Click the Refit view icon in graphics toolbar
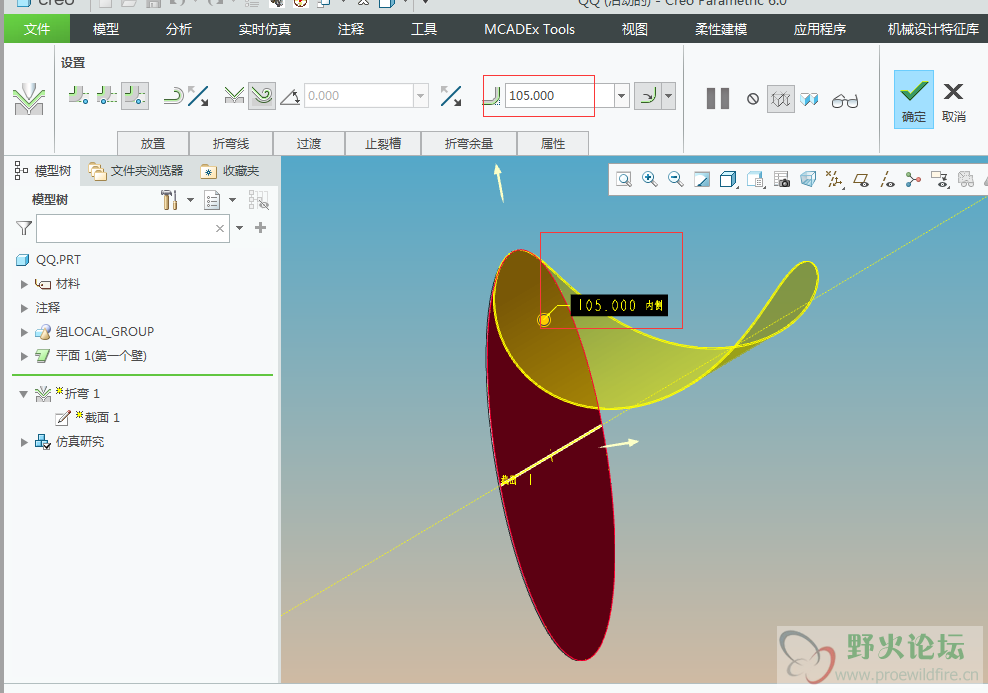Screen dimensions: 988x693 point(624,180)
